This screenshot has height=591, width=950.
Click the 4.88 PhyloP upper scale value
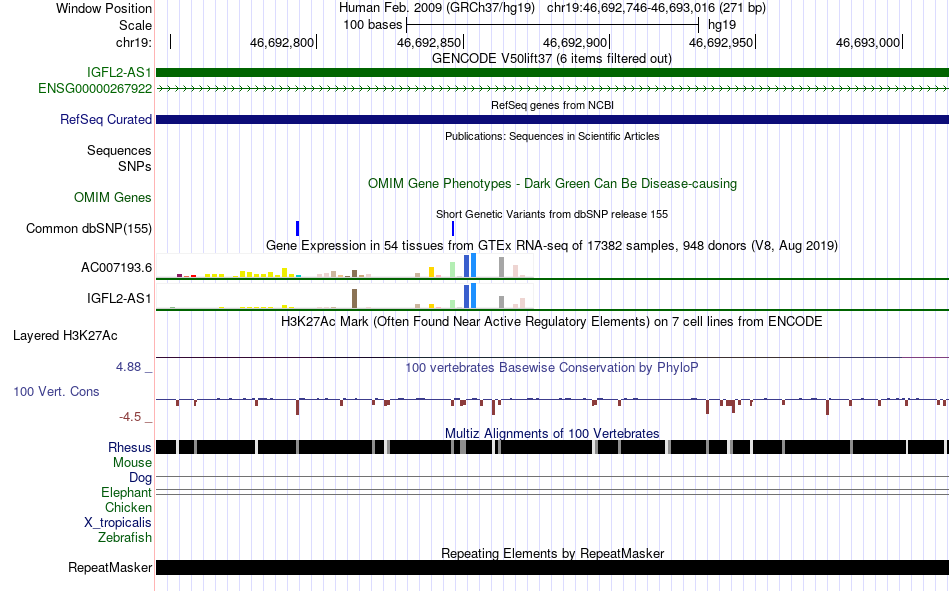tap(128, 367)
